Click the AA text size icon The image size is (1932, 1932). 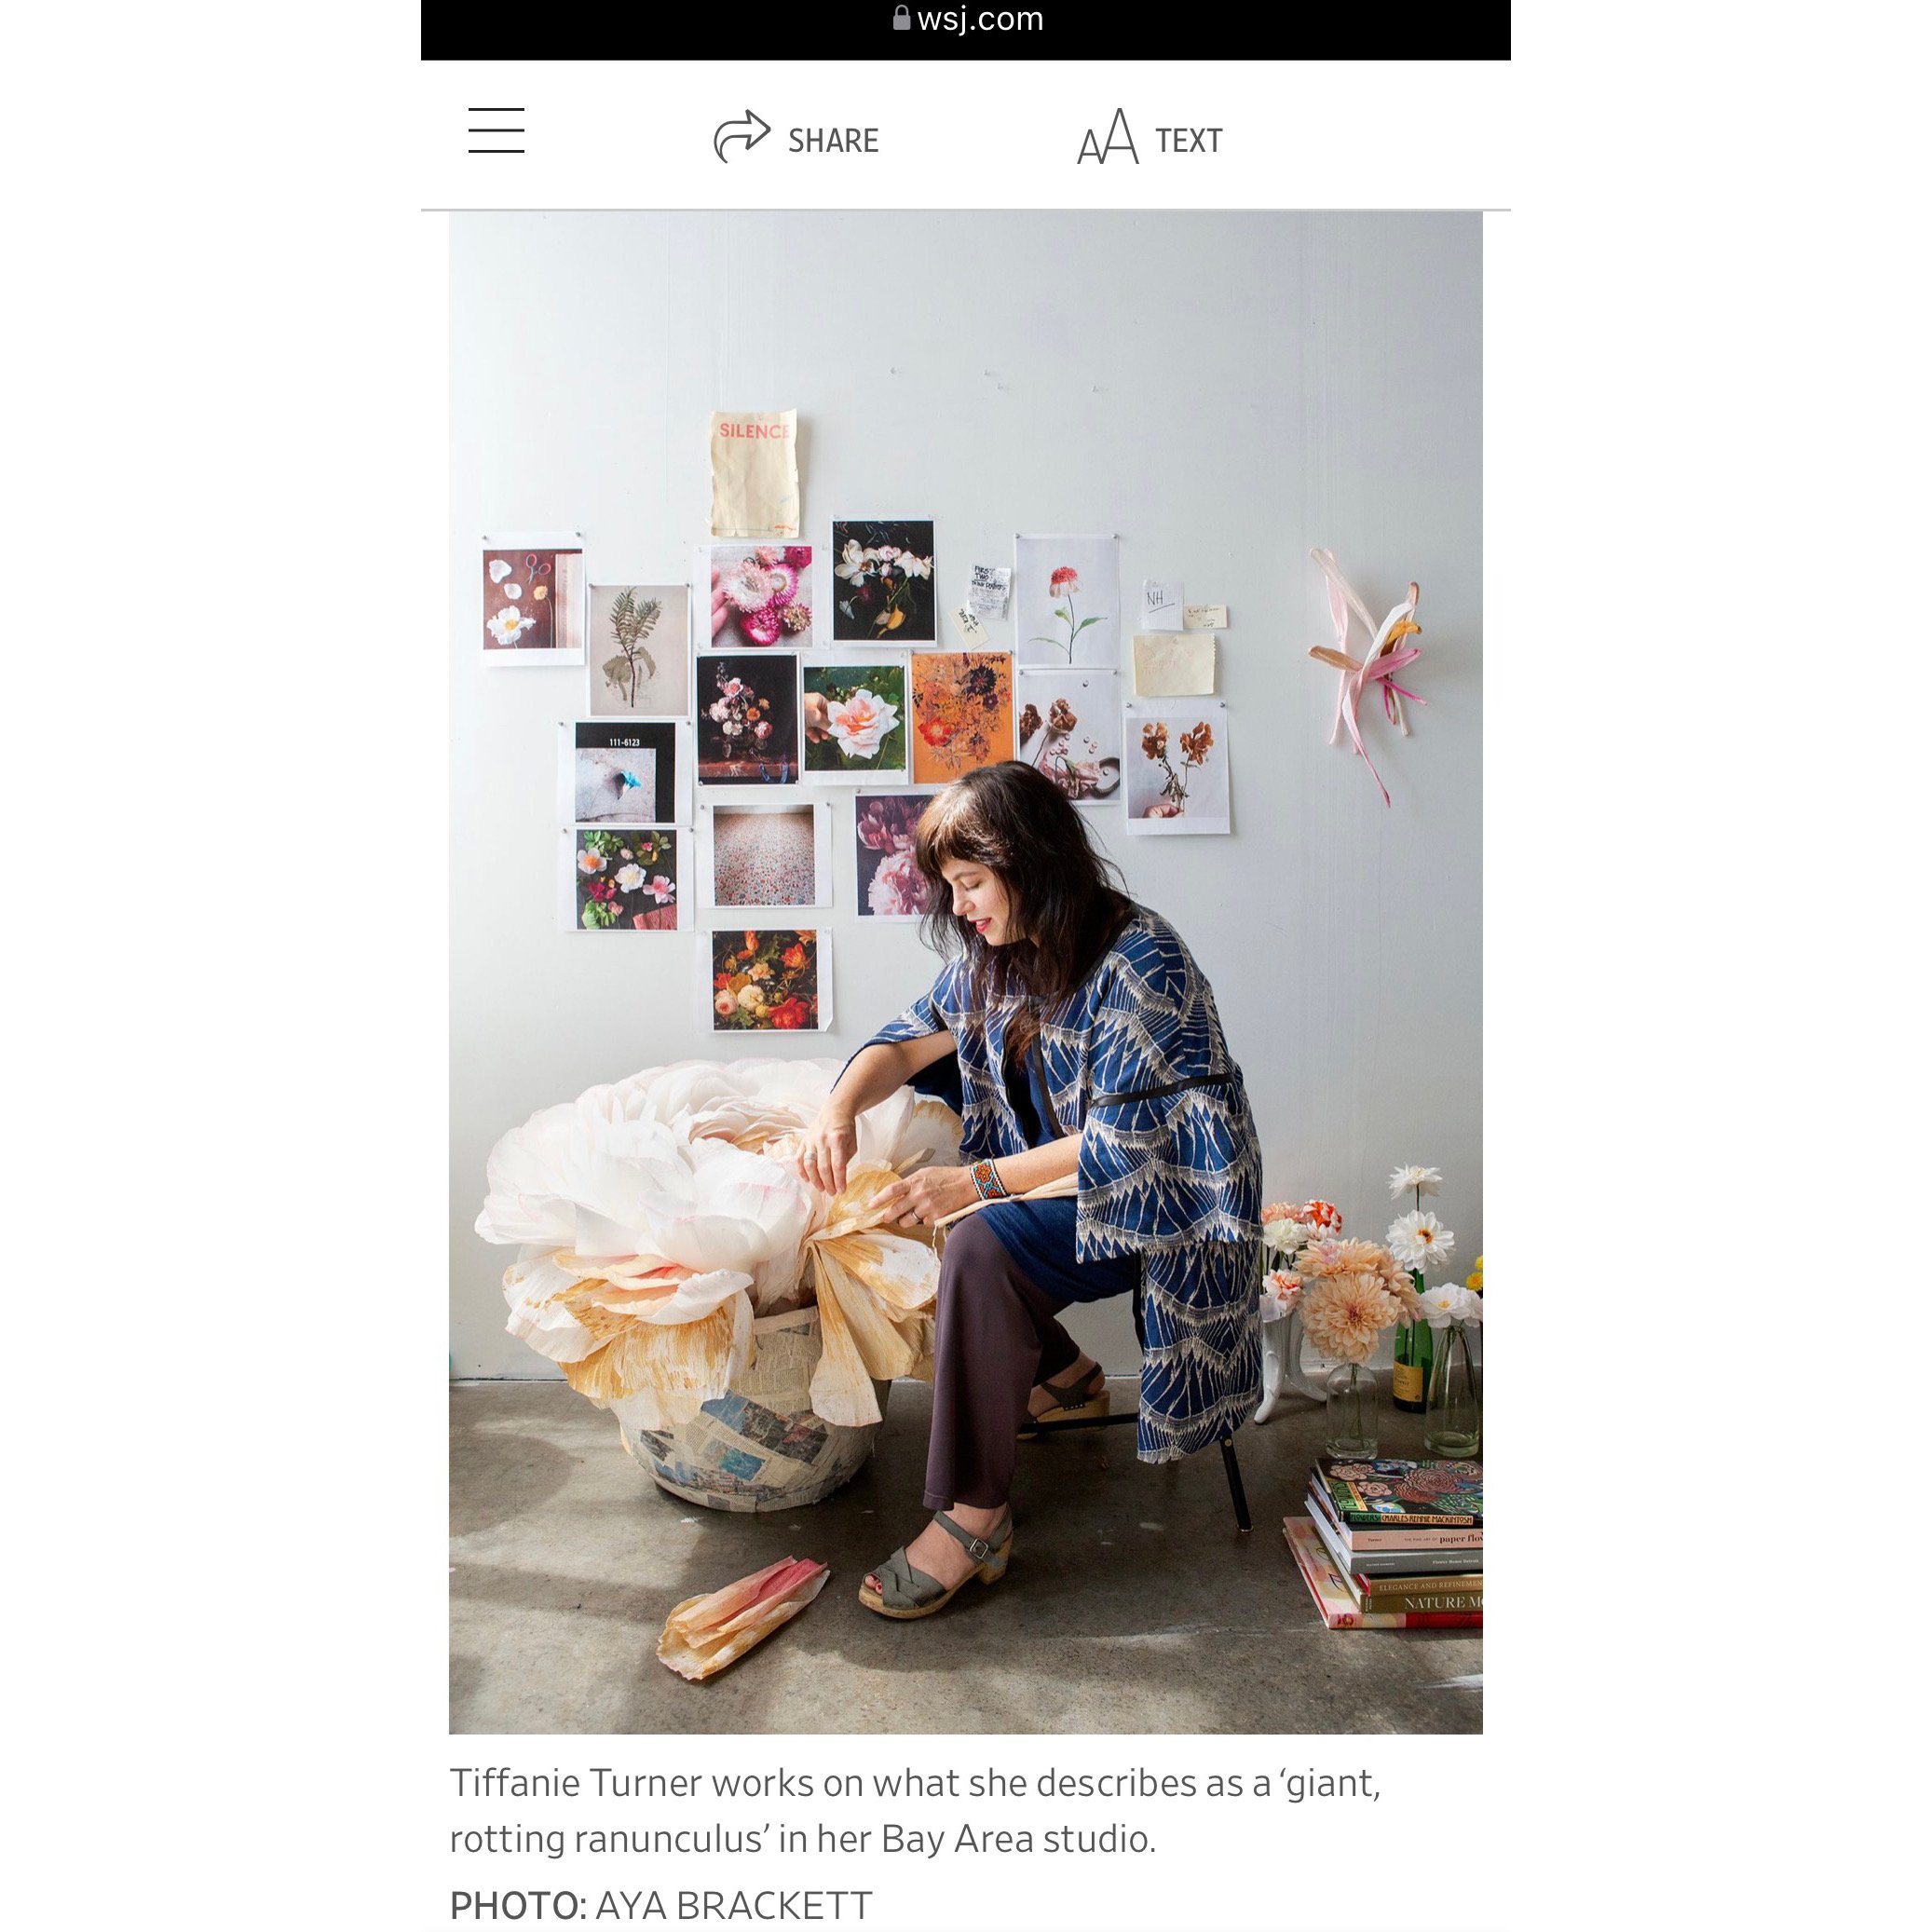(x=1108, y=137)
